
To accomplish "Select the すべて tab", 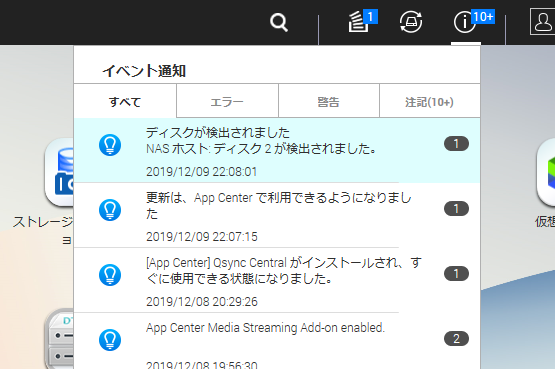I will pos(125,102).
